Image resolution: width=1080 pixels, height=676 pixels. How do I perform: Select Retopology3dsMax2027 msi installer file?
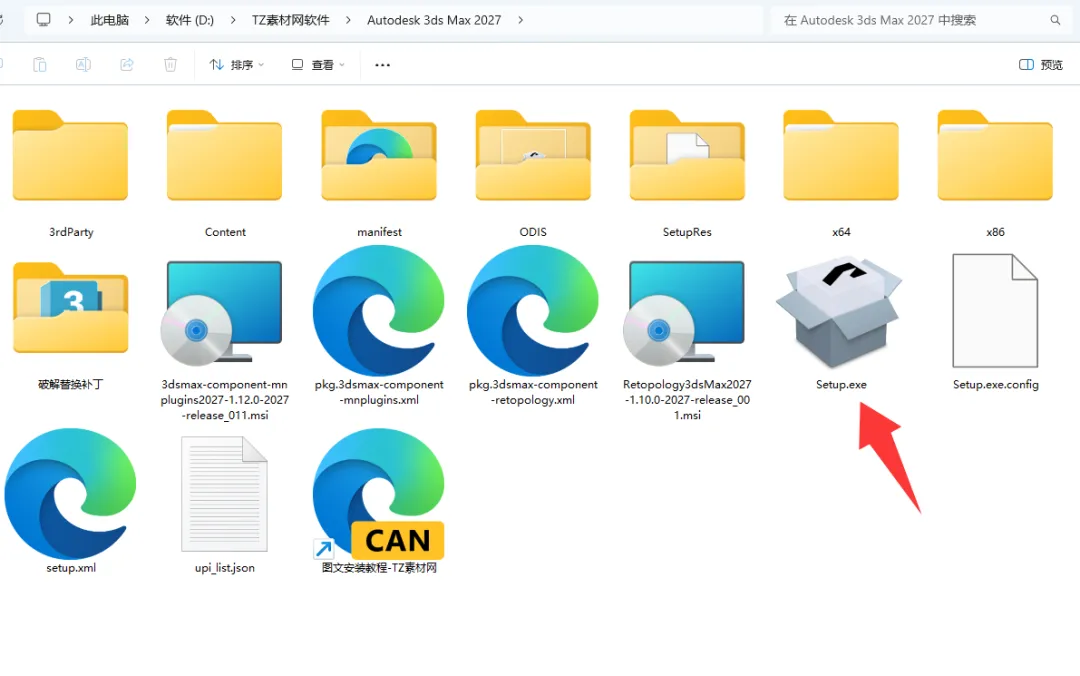[x=684, y=313]
